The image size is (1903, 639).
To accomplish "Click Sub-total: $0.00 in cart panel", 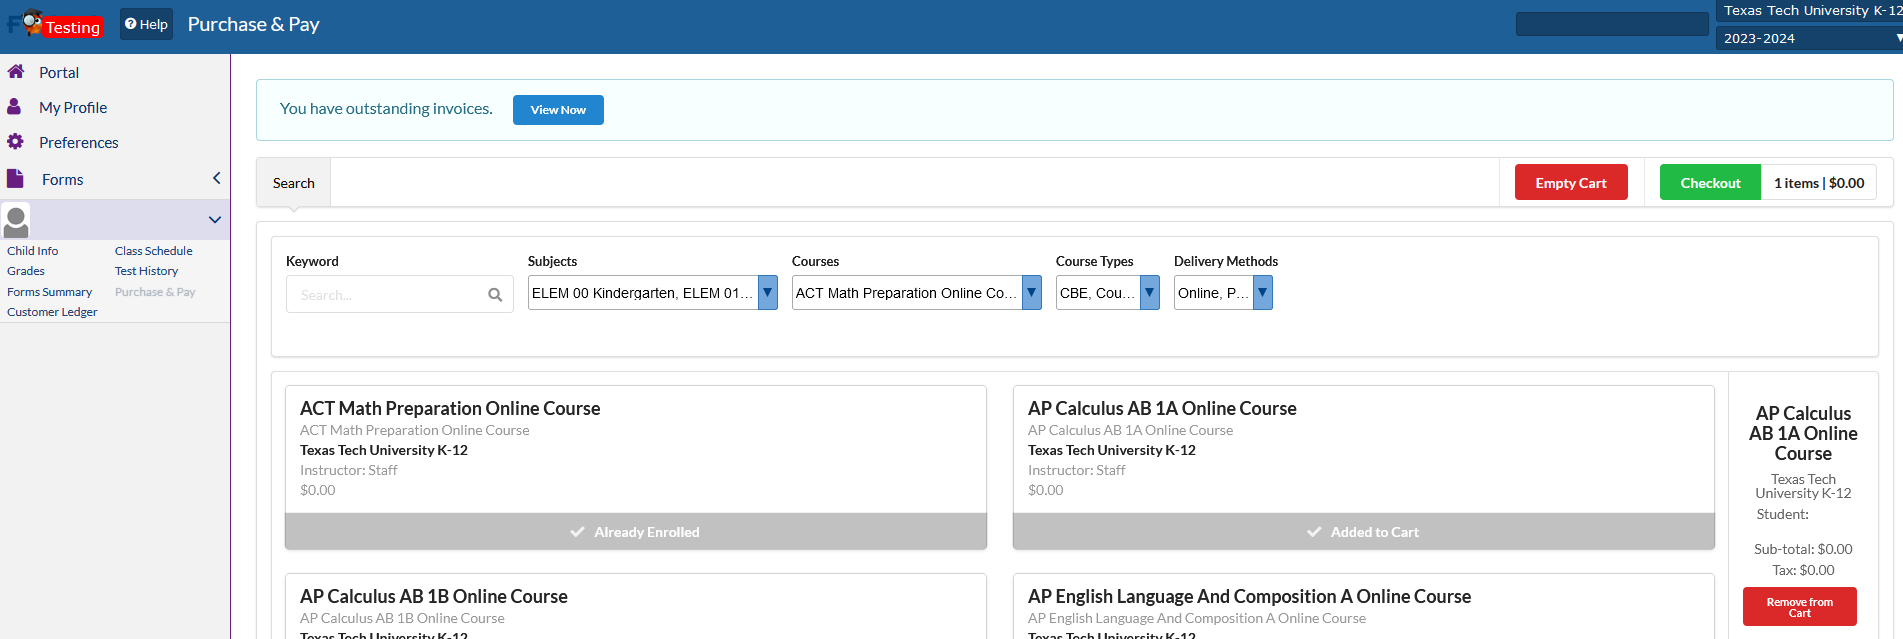I will [x=1803, y=549].
